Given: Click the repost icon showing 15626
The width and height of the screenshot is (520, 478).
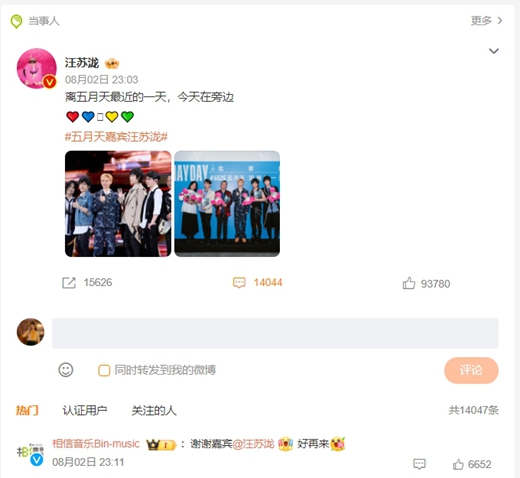Looking at the screenshot, I should click(x=69, y=283).
